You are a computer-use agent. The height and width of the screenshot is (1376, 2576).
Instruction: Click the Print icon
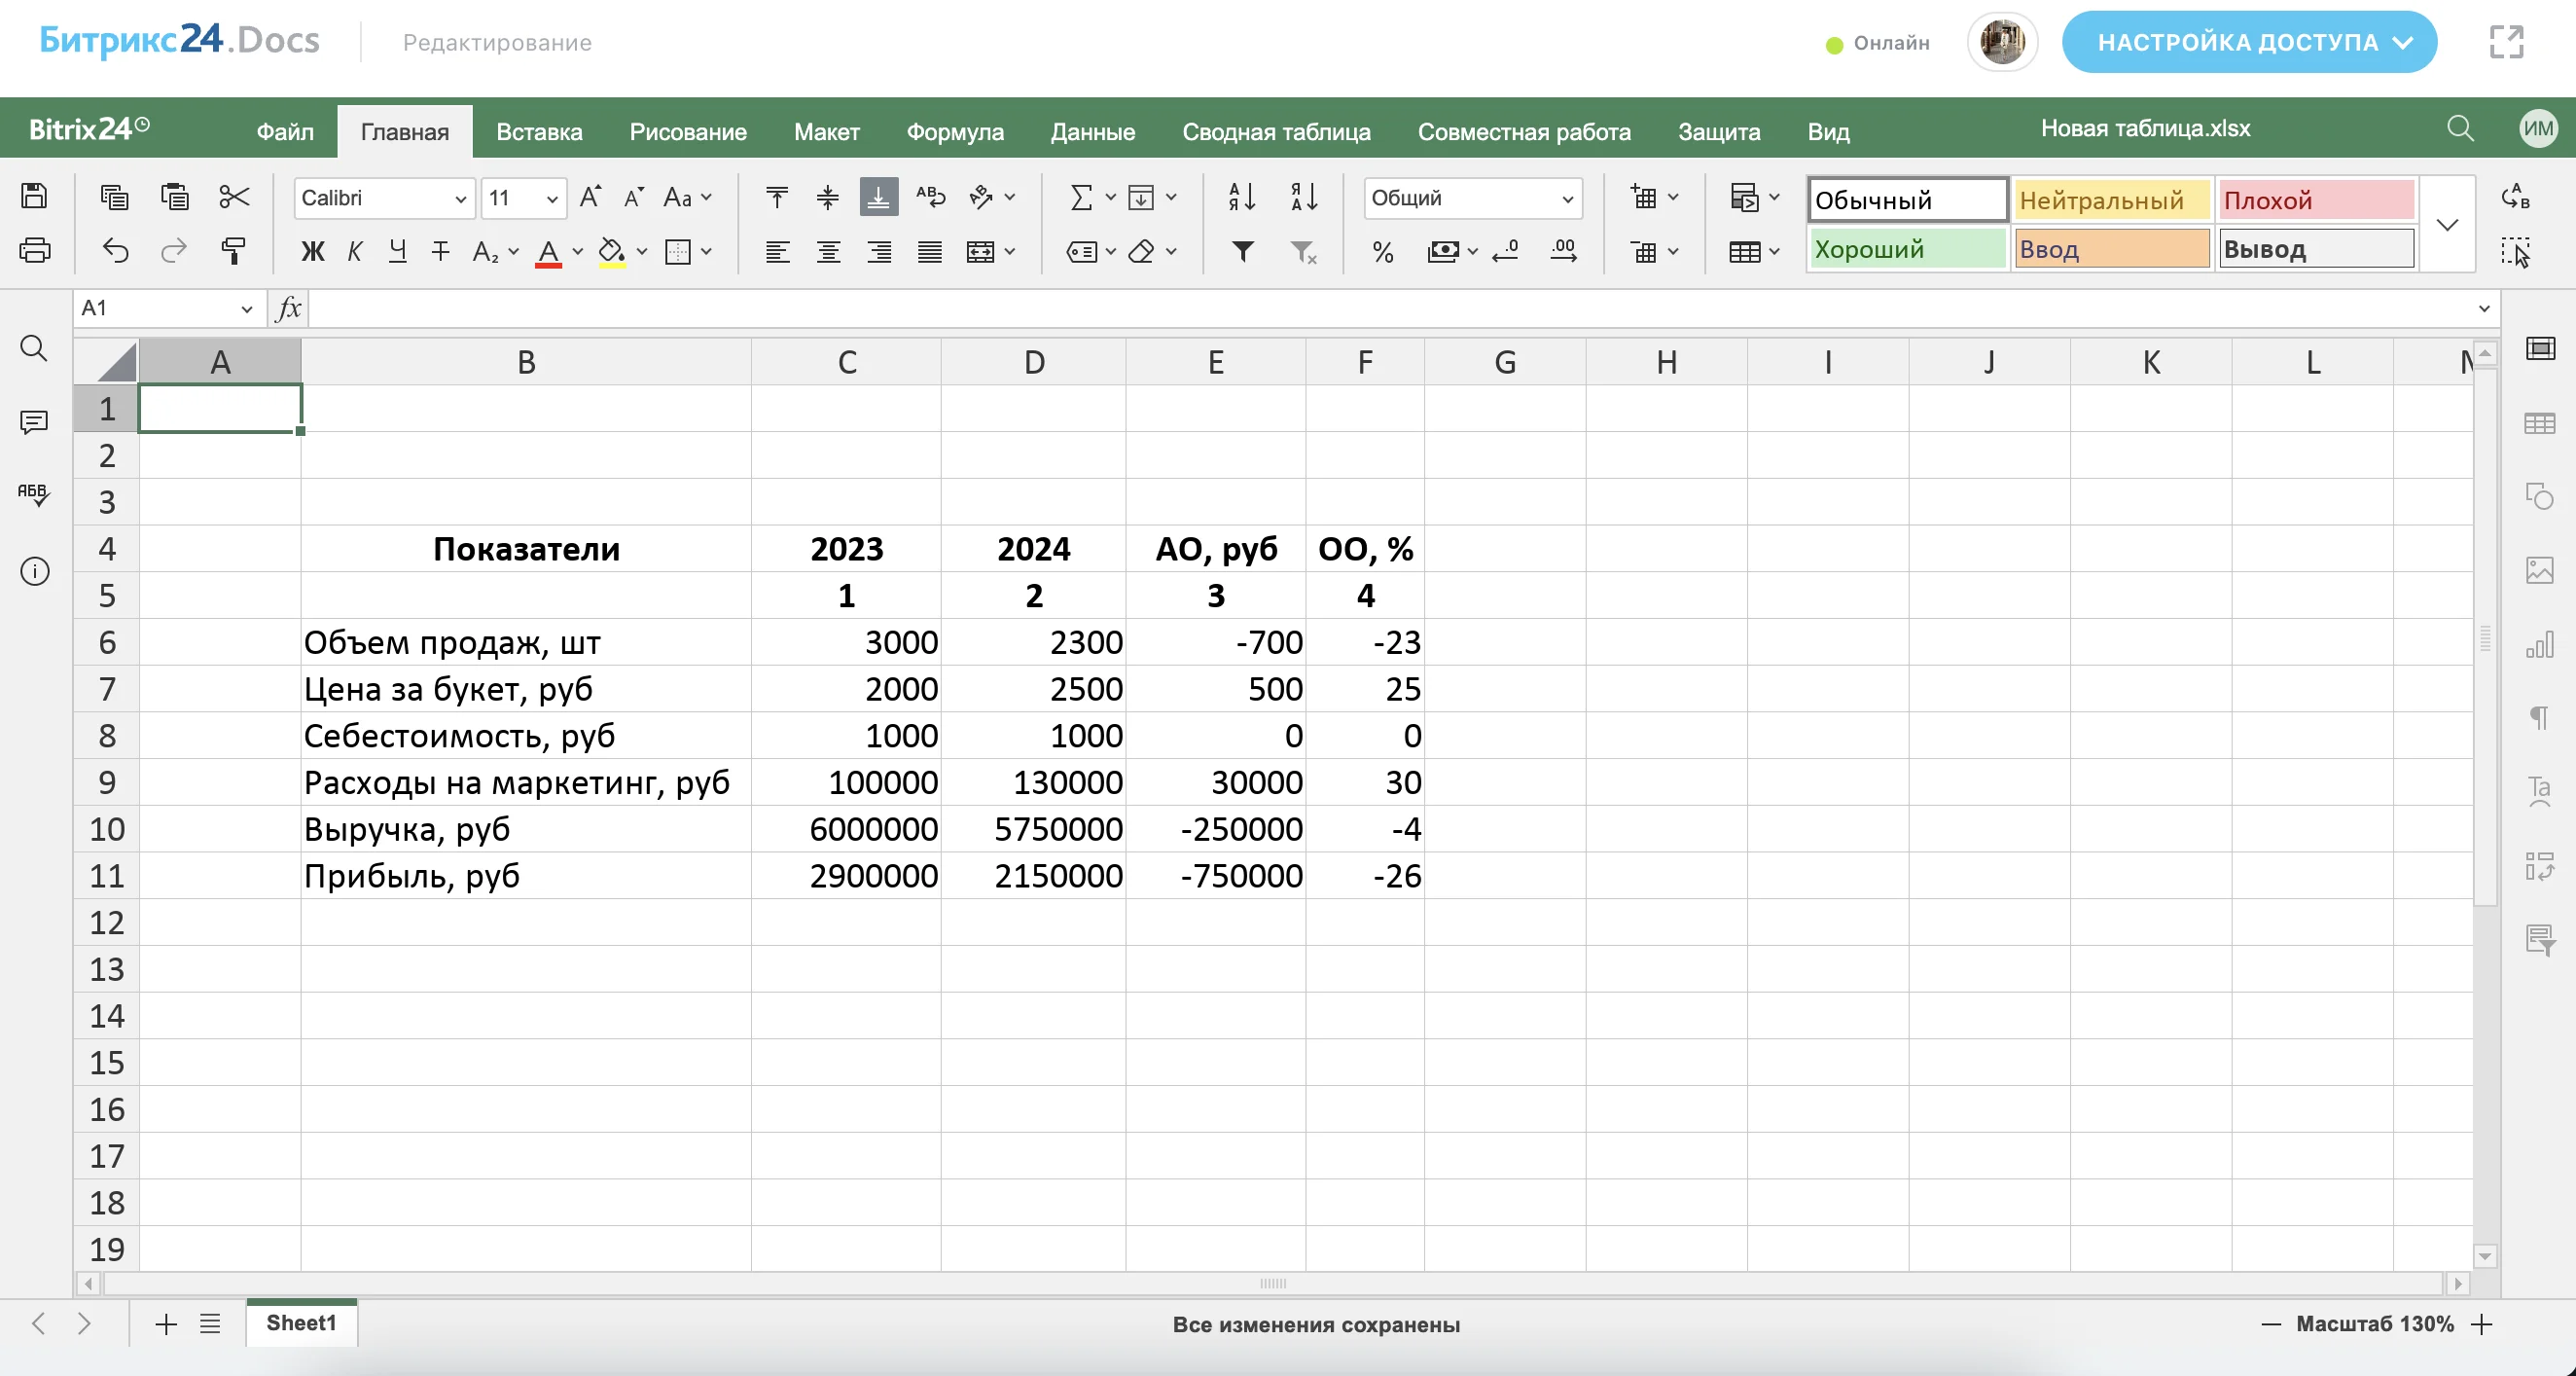click(x=34, y=250)
